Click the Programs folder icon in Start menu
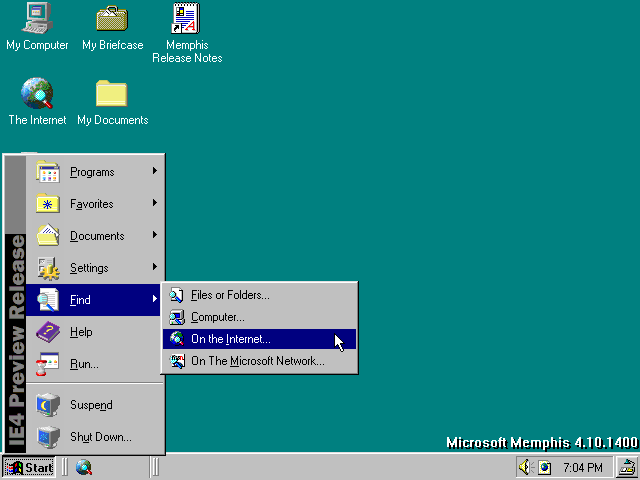Image resolution: width=640 pixels, height=480 pixels. coord(48,172)
